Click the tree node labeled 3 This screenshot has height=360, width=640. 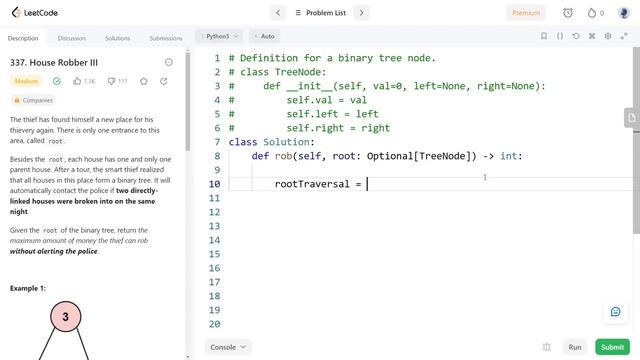pos(66,317)
